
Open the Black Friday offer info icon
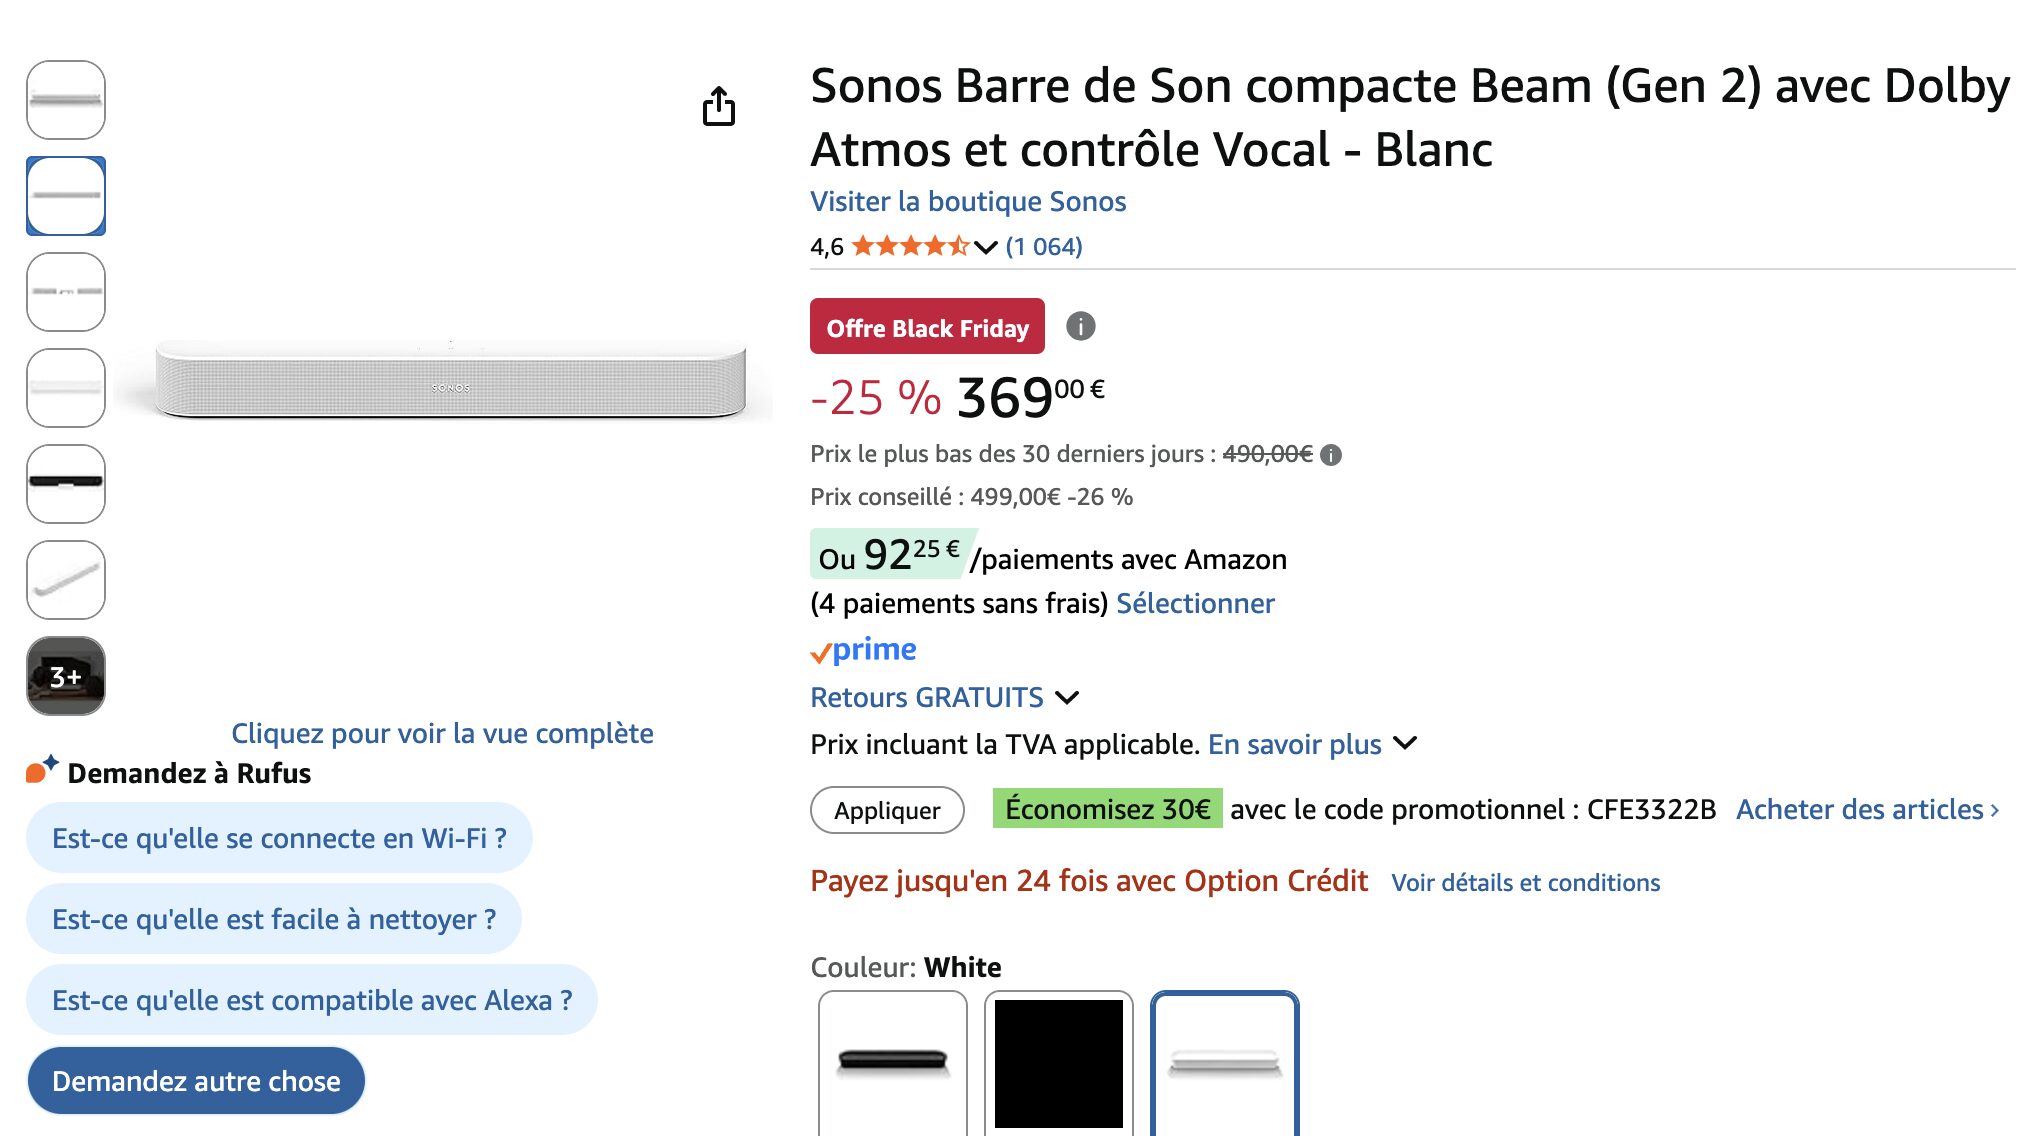(1080, 326)
